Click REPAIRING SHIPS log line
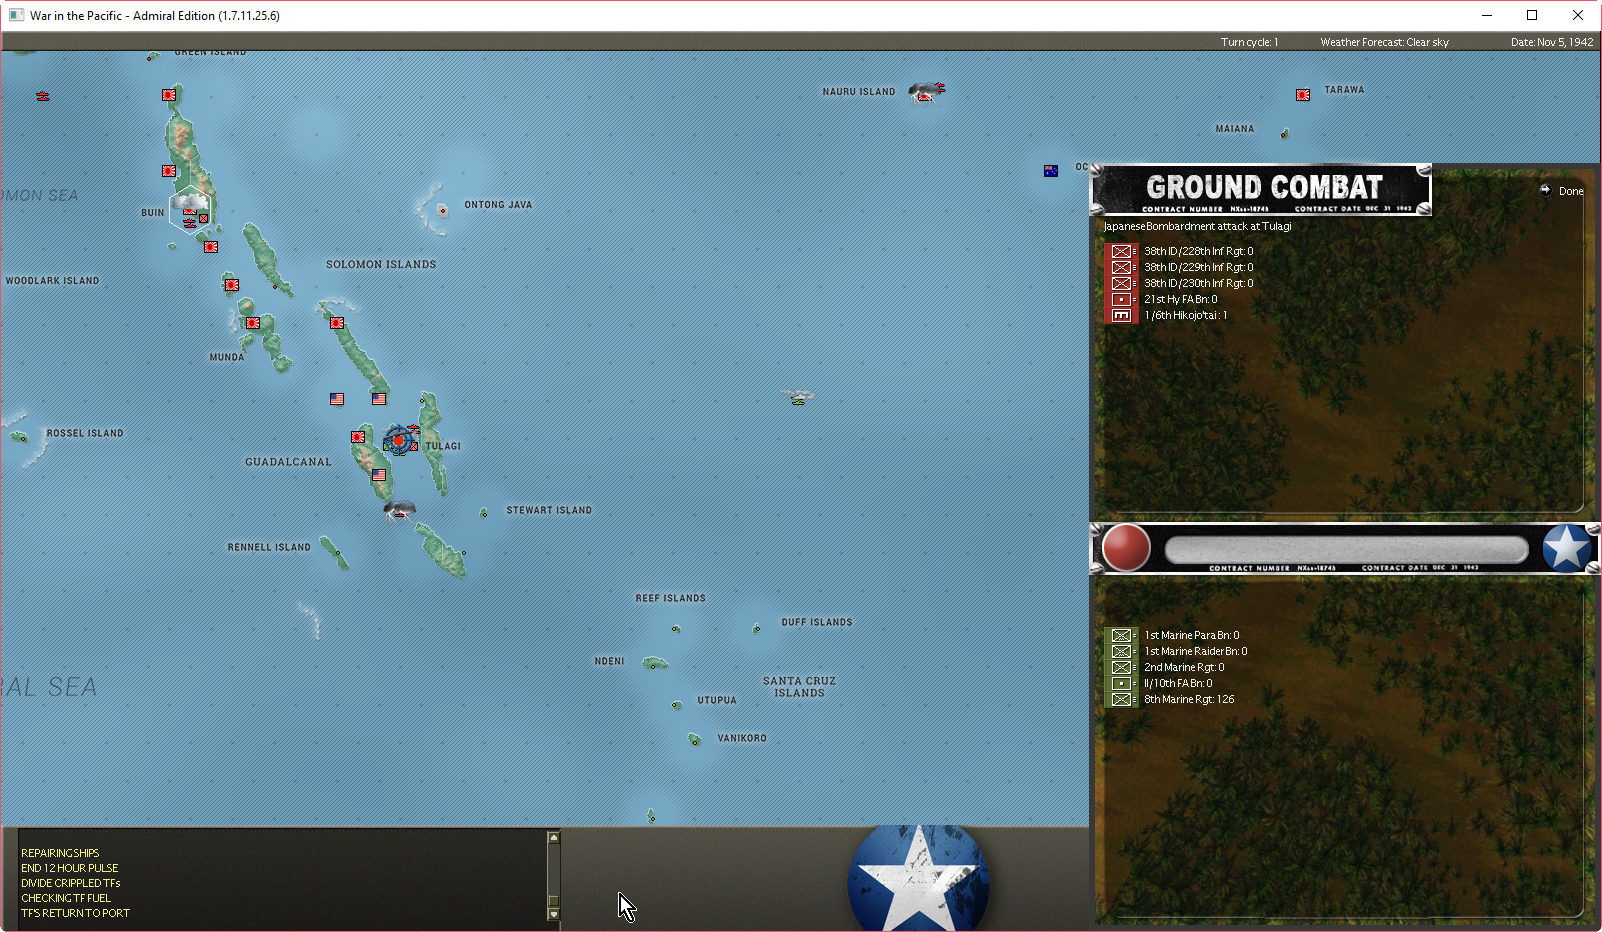This screenshot has width=1602, height=932. click(60, 853)
